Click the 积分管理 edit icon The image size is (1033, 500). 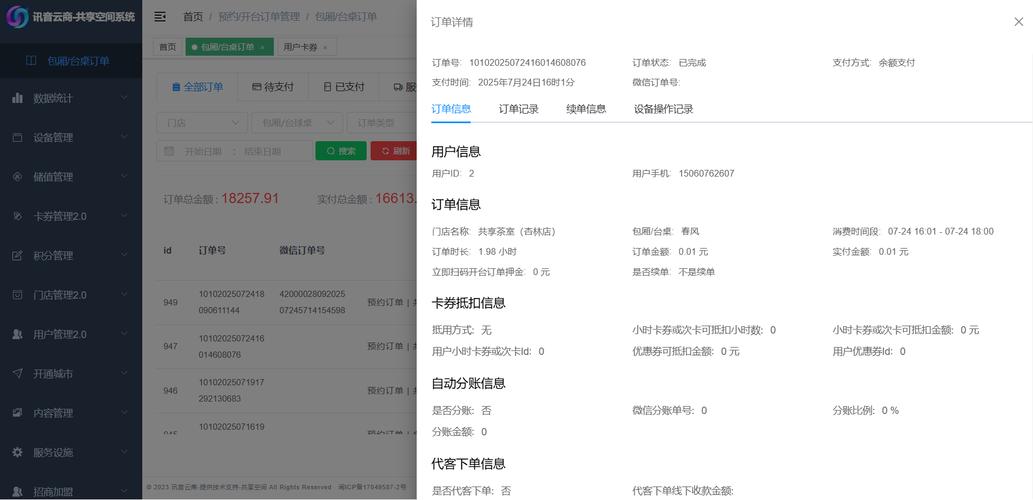[x=17, y=256]
